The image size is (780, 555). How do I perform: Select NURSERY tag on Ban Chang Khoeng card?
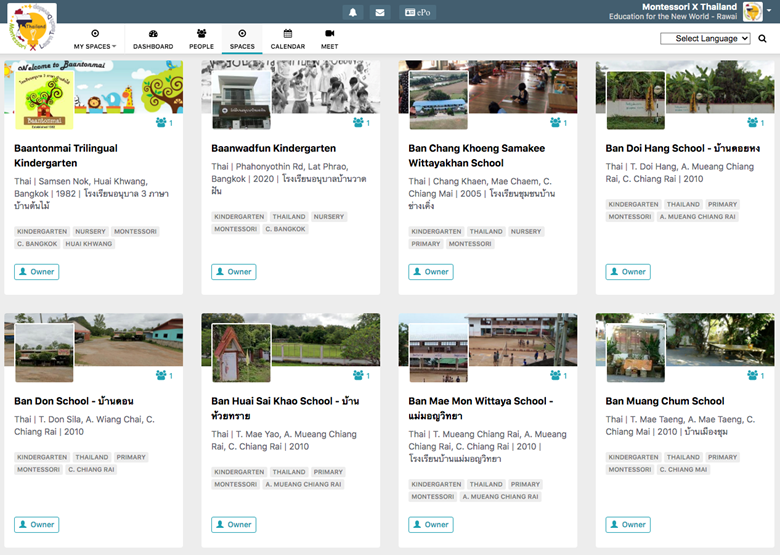tap(526, 231)
